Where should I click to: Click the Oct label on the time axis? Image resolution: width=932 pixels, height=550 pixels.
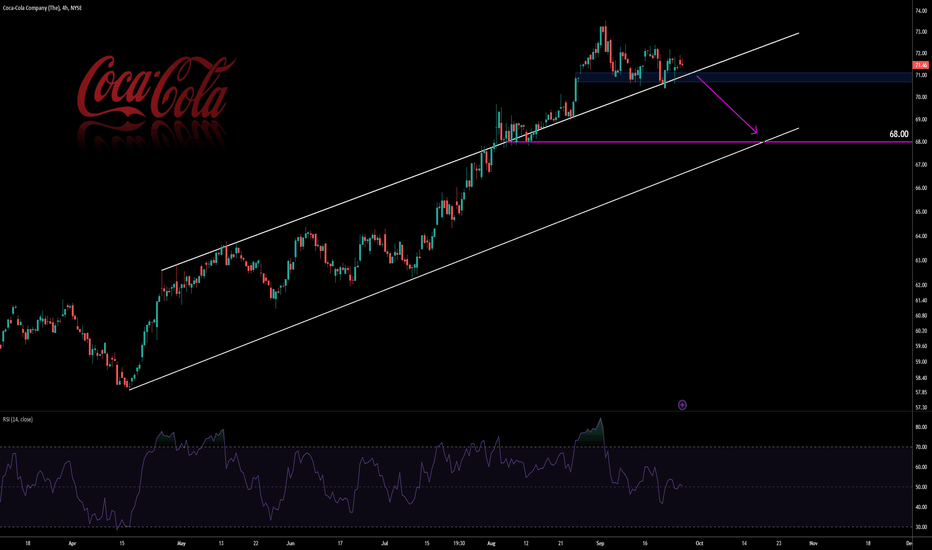pyautogui.click(x=700, y=543)
